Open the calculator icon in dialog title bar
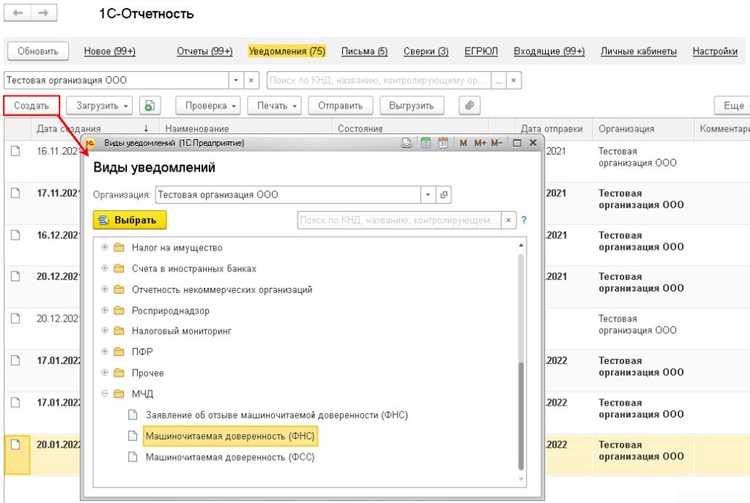Screen dimensions: 750x503 [x=425, y=142]
